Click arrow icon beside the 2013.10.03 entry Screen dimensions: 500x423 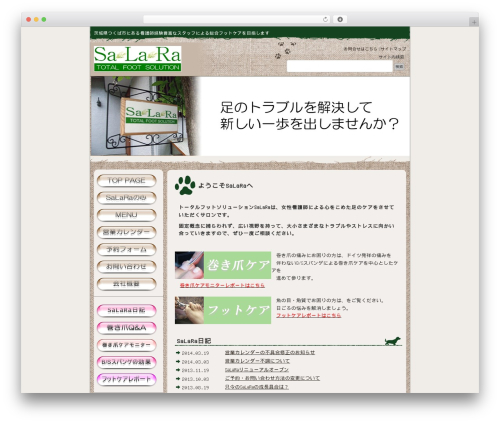pos(178,379)
